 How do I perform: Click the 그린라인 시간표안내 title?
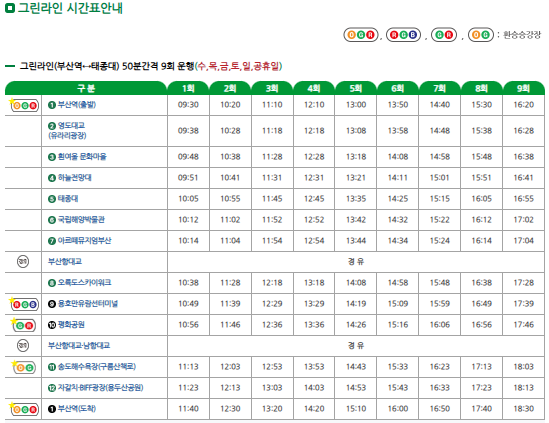(x=70, y=8)
